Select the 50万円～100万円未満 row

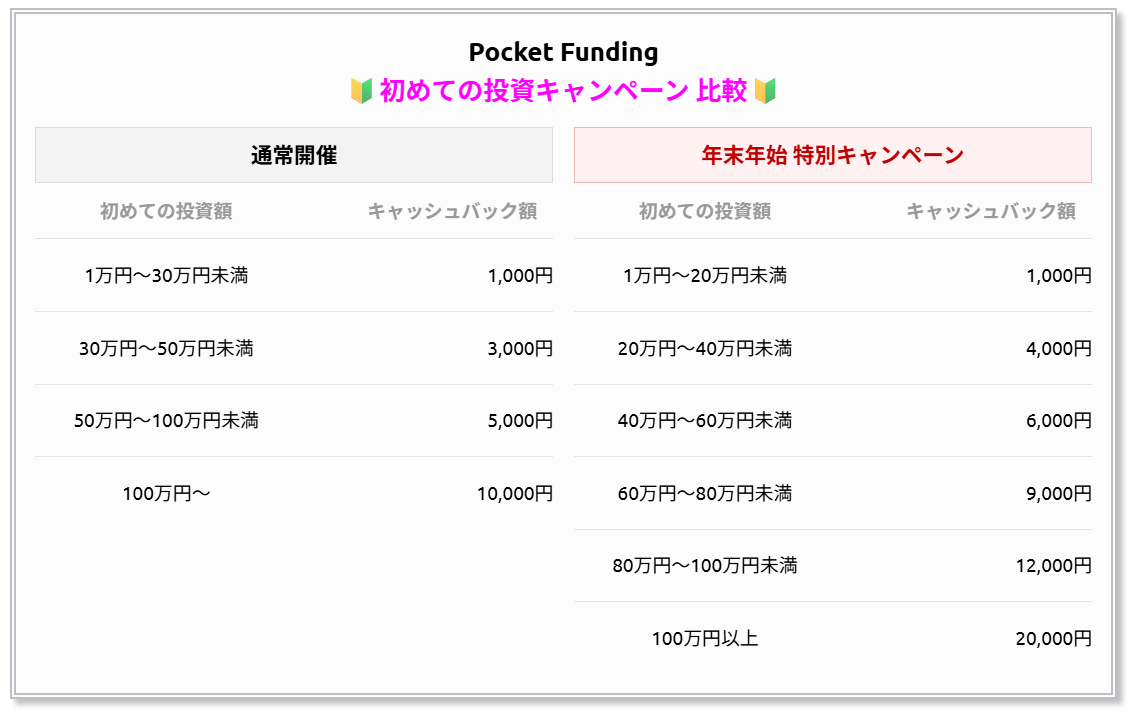294,420
